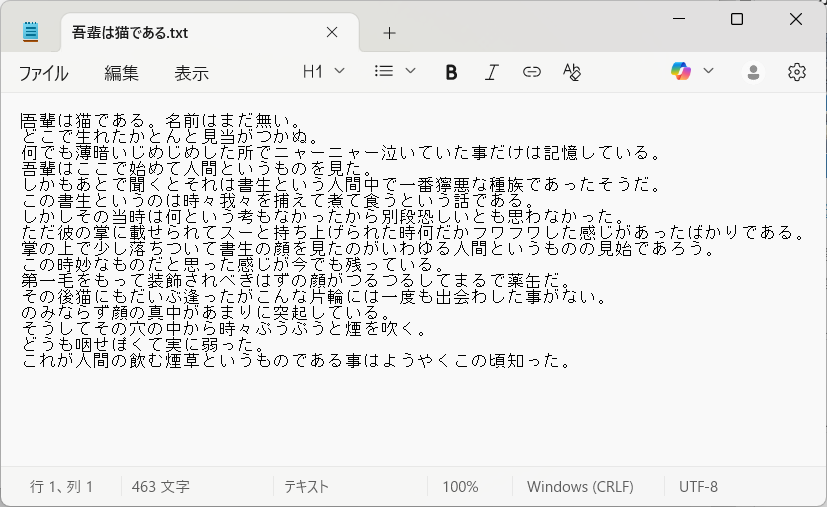Select the 吾輩は猫である.txt tab
The image size is (827, 507).
(x=210, y=33)
